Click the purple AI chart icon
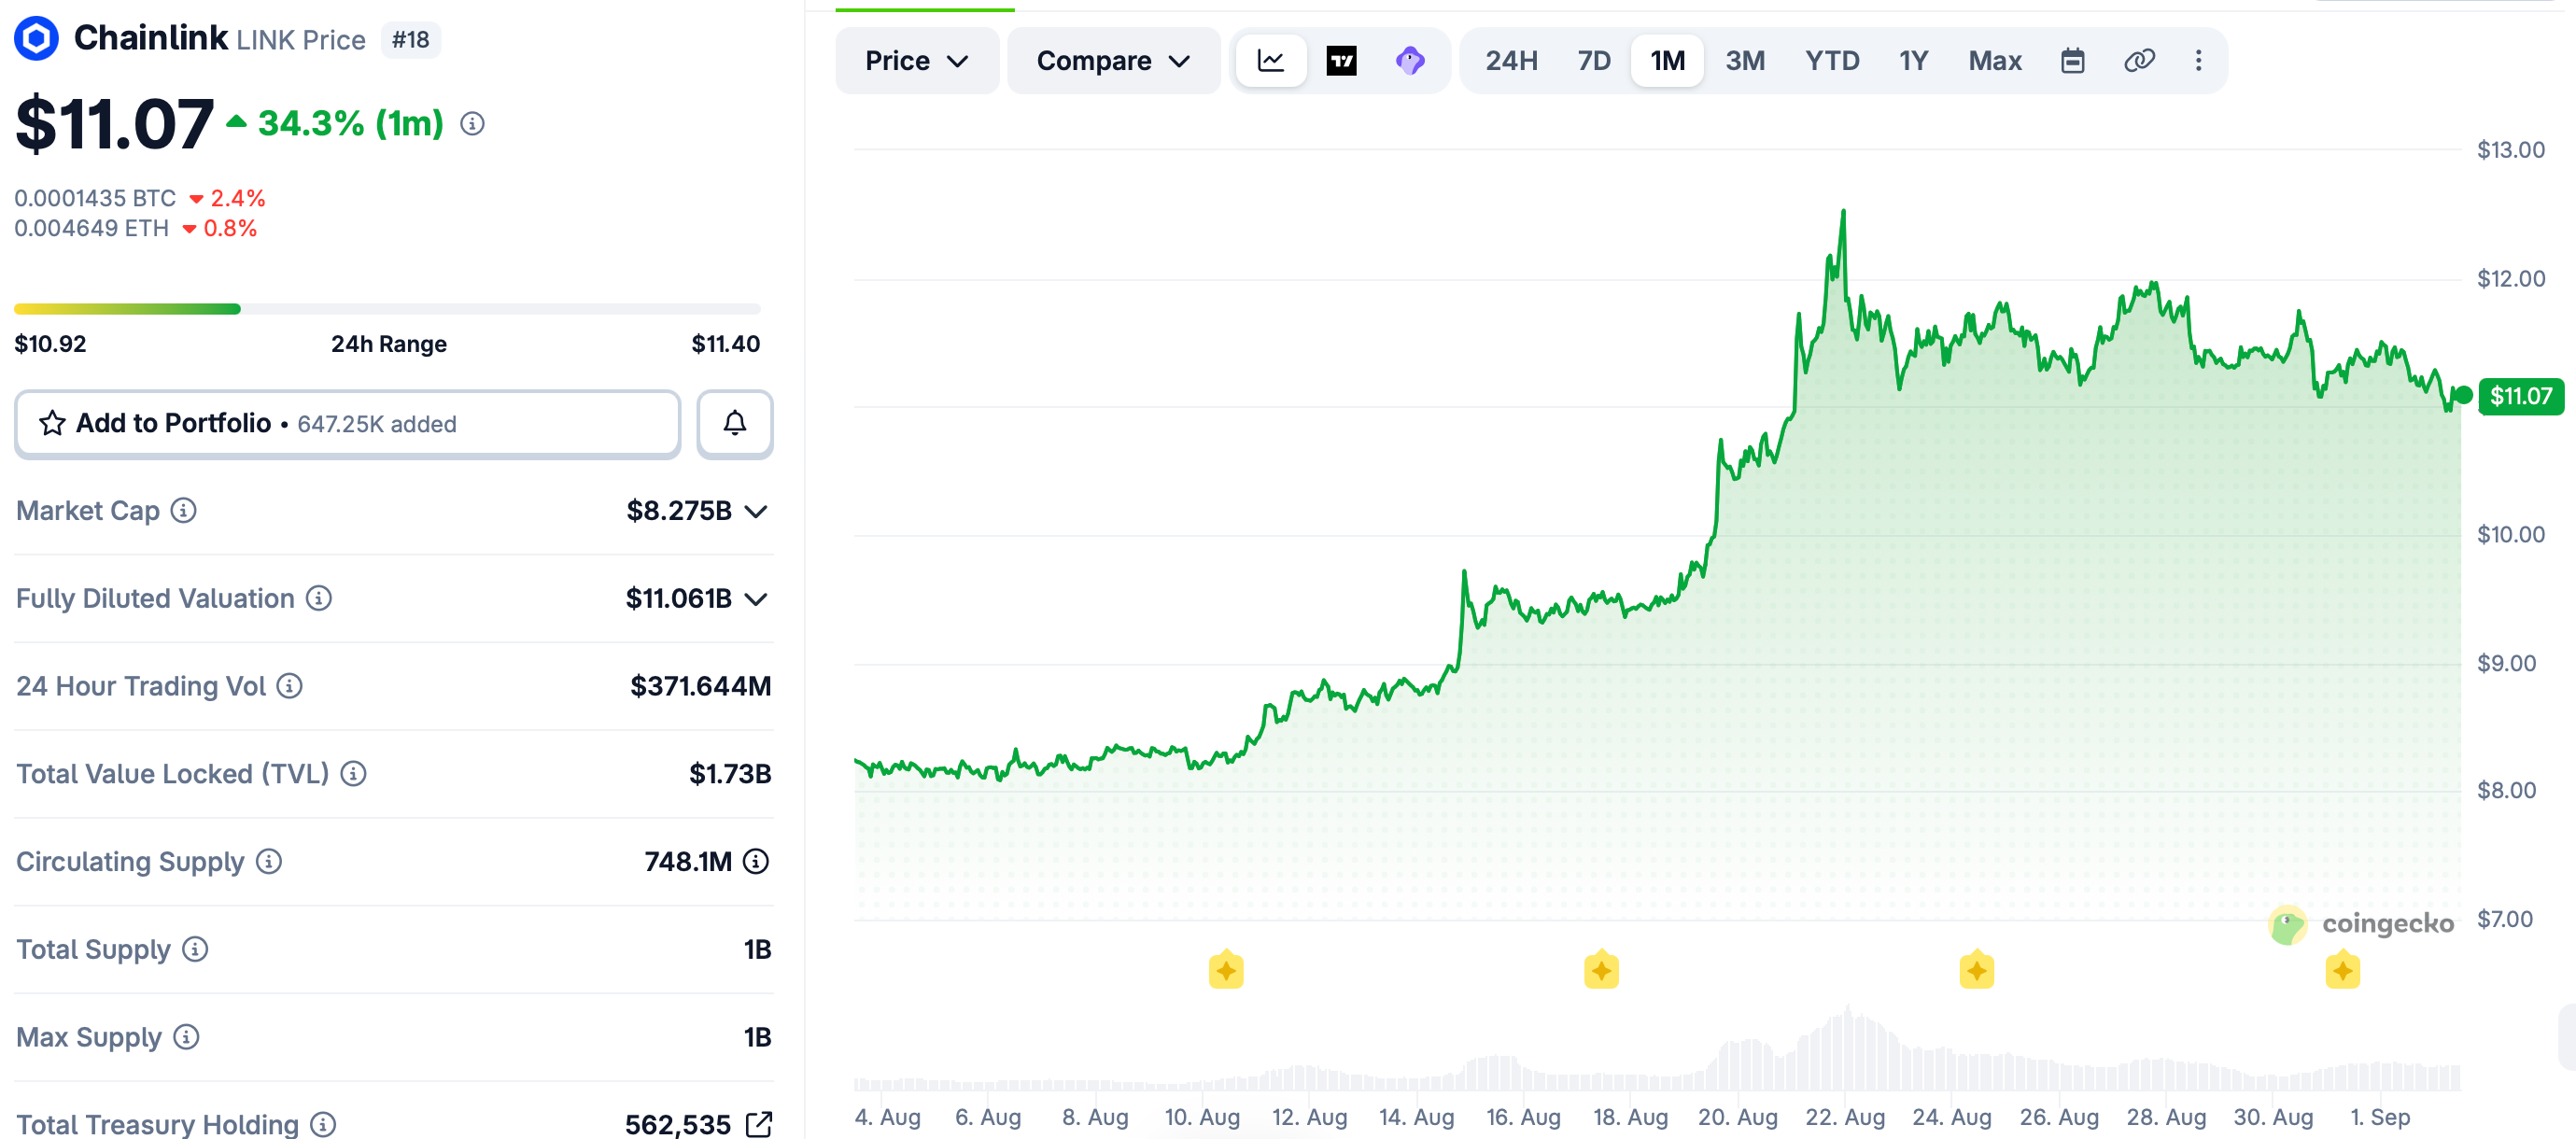Viewport: 2576px width, 1139px height. coord(1409,61)
